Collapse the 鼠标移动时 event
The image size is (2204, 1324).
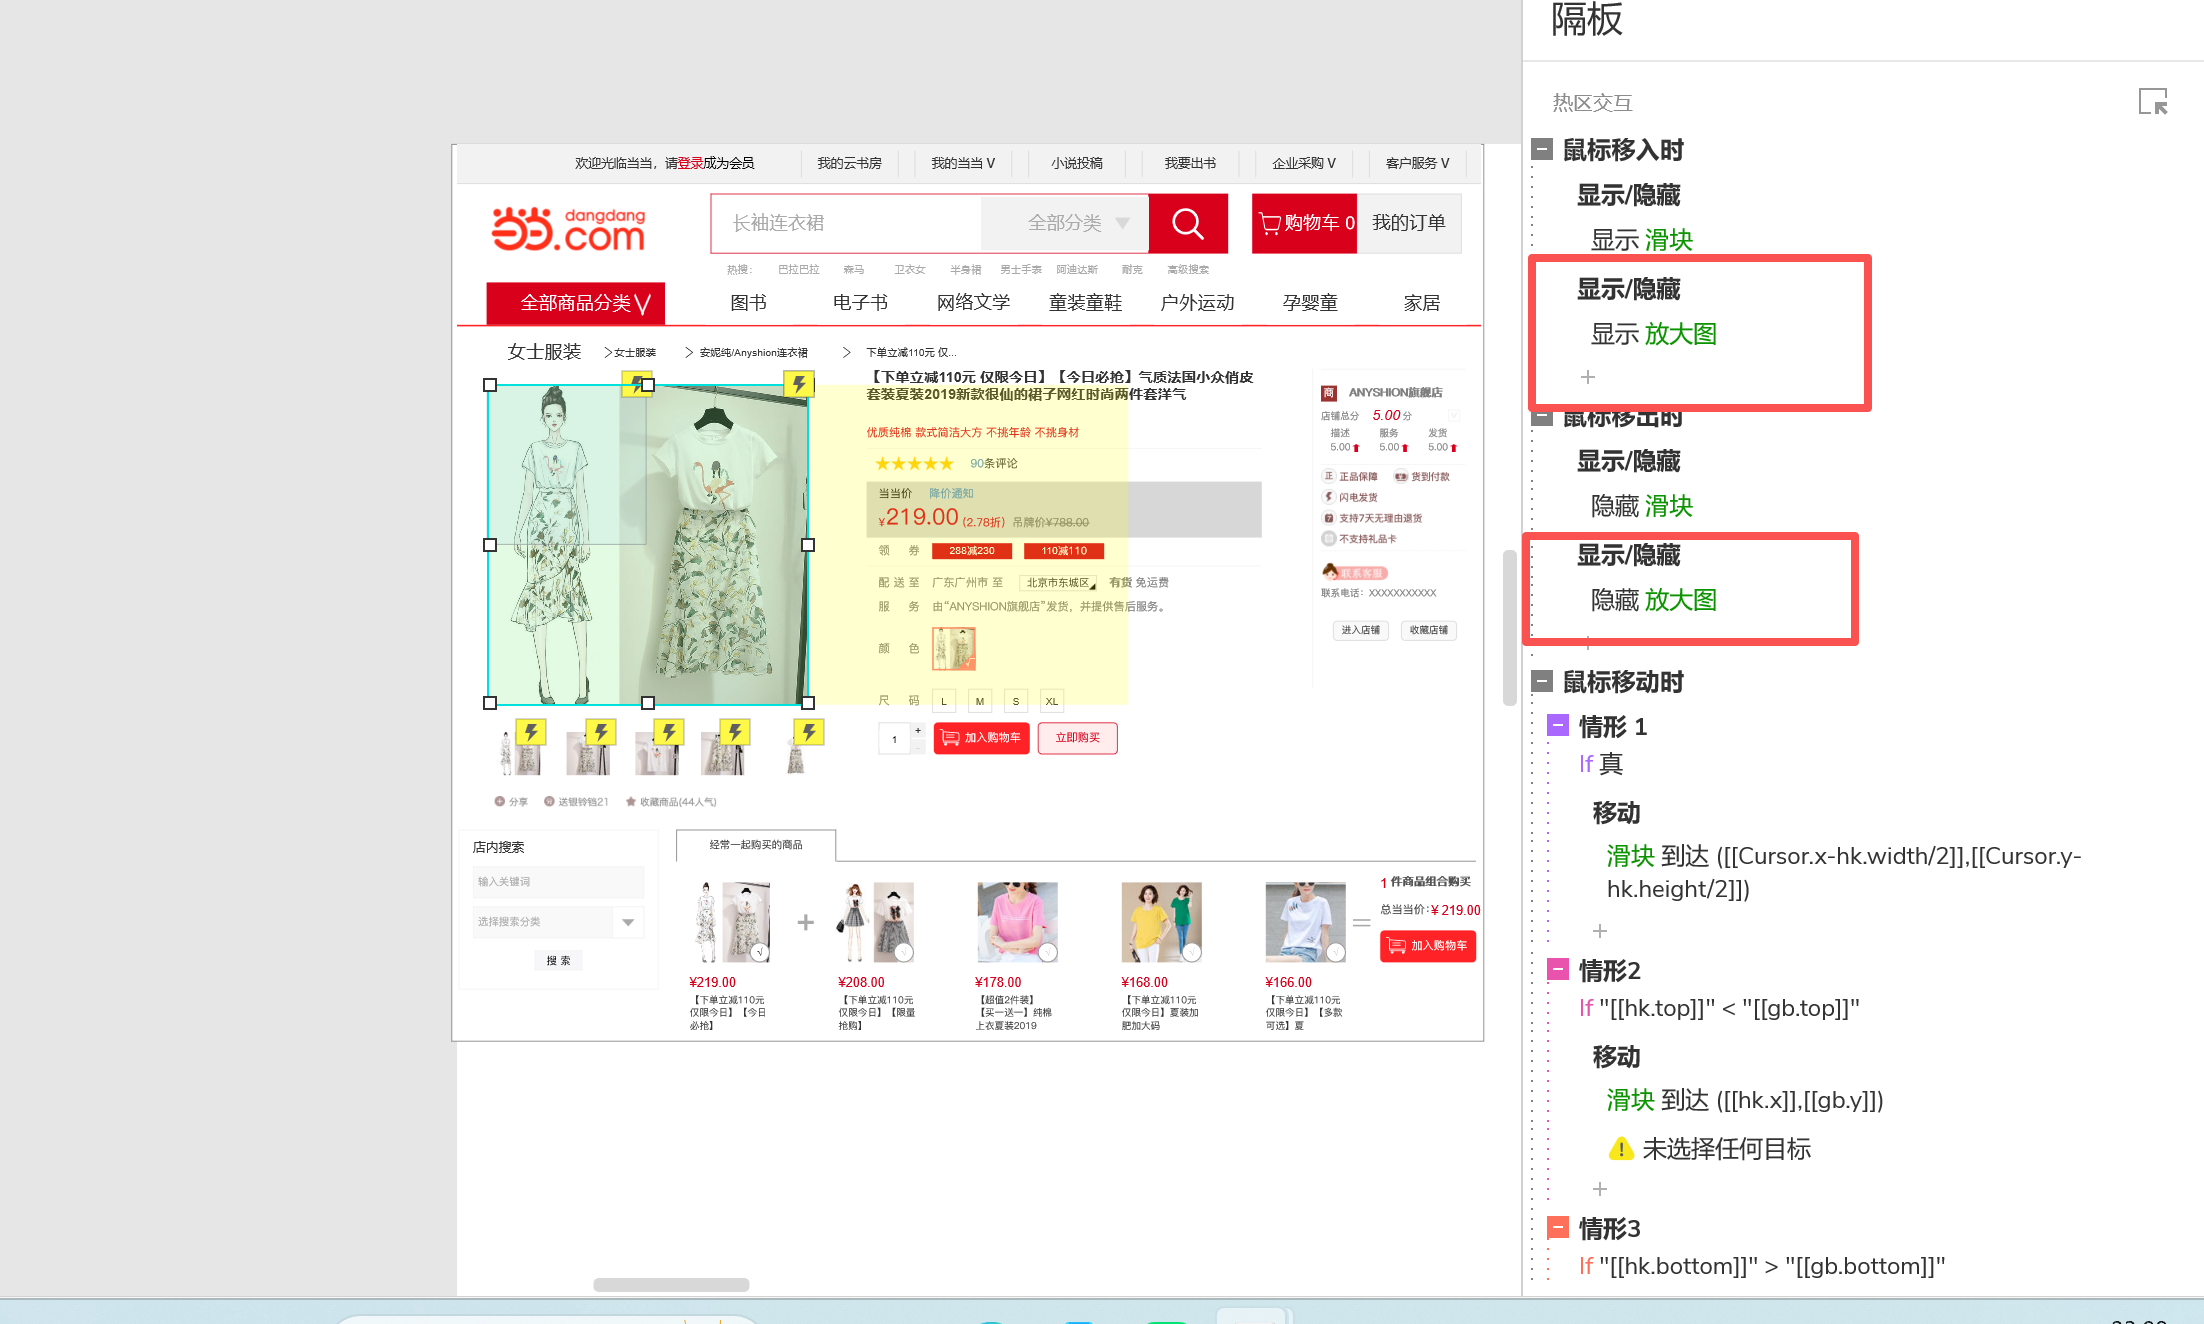(1542, 682)
